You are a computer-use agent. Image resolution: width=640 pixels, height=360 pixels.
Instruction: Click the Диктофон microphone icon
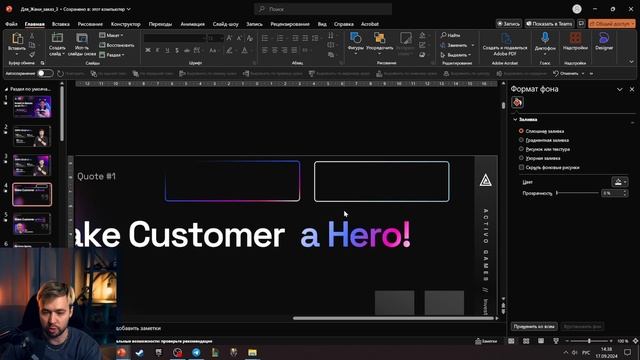pos(545,38)
